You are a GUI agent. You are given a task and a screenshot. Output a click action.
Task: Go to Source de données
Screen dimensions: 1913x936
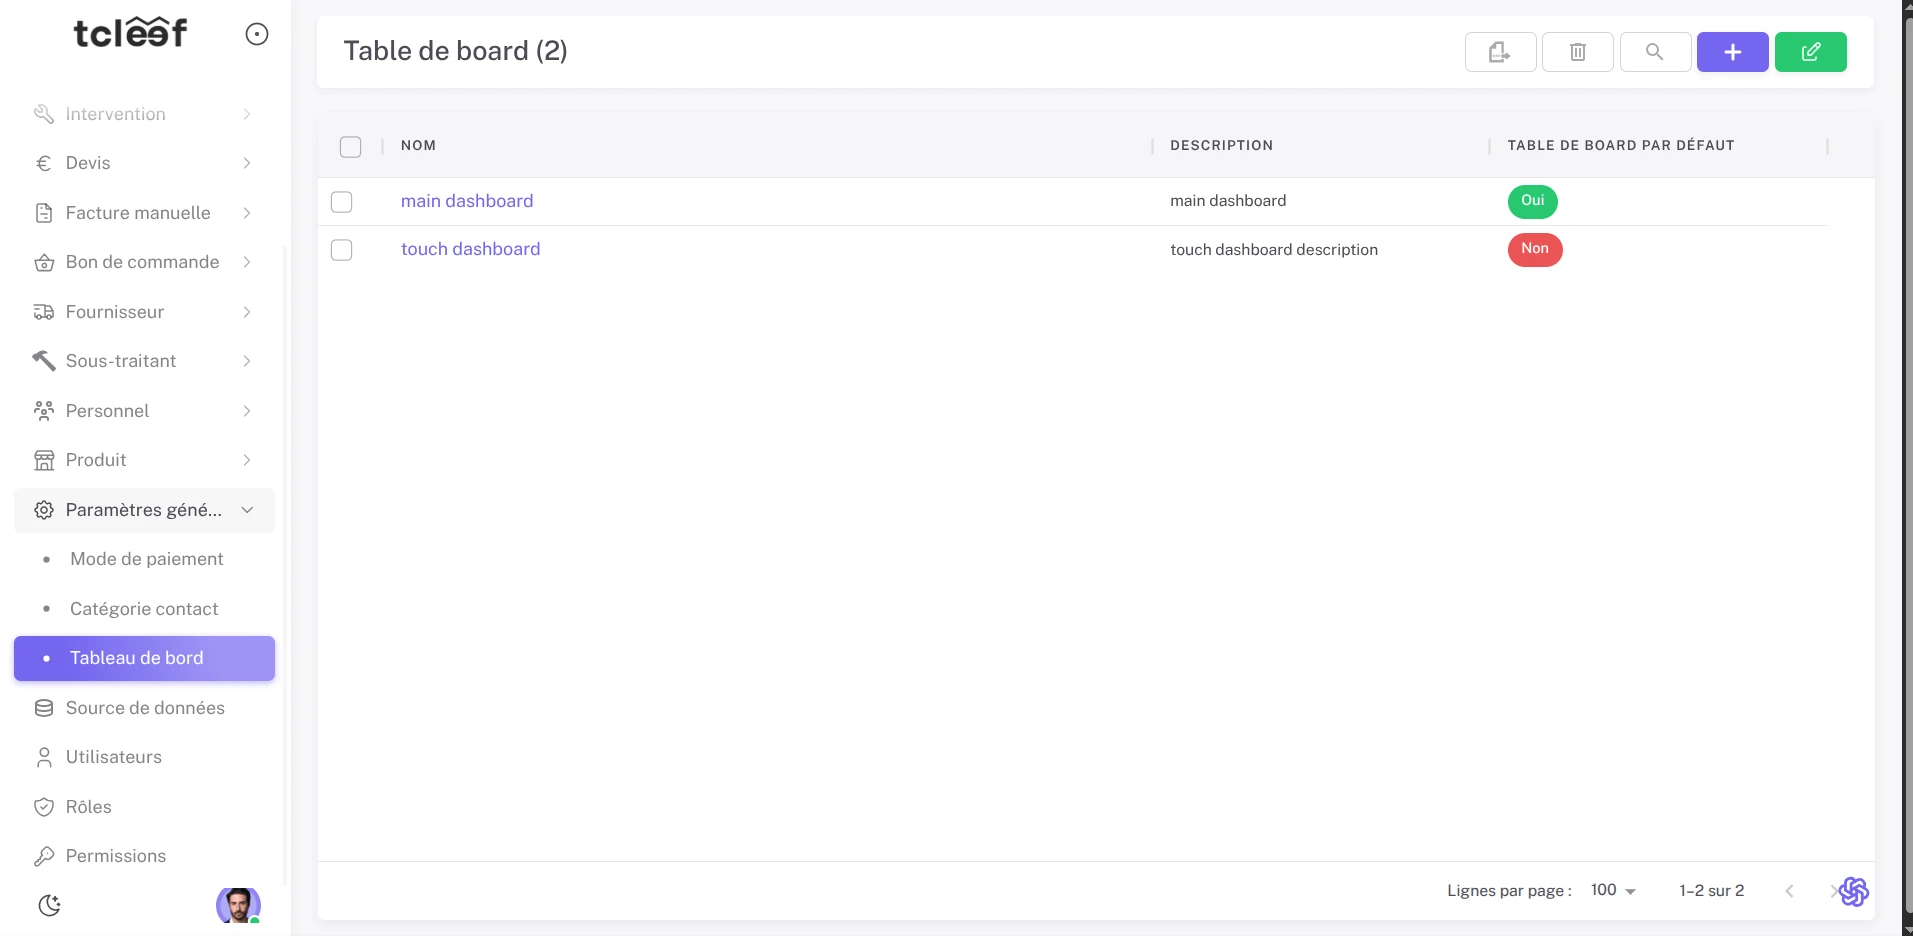coord(145,708)
